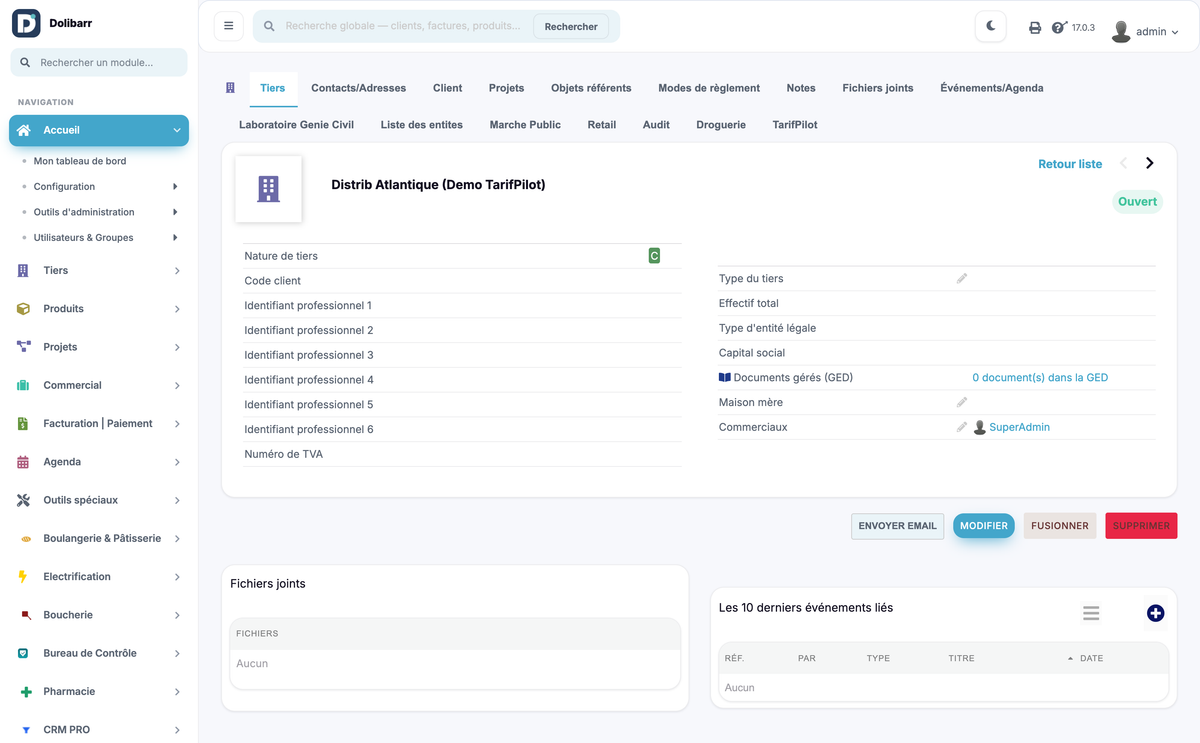Screen dimensions: 1200x743
Task: Click the ENVOYER EMAIL button
Action: point(898,526)
